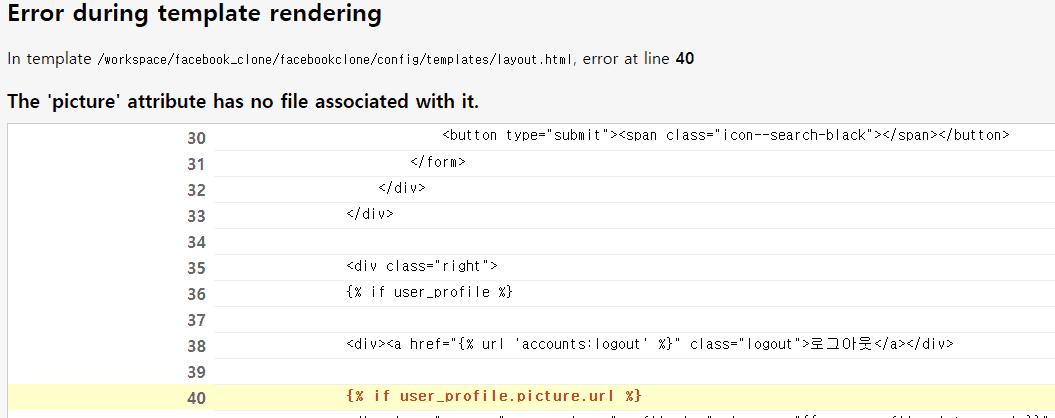
Task: Select line number 36 in the gutter
Action: tap(196, 293)
